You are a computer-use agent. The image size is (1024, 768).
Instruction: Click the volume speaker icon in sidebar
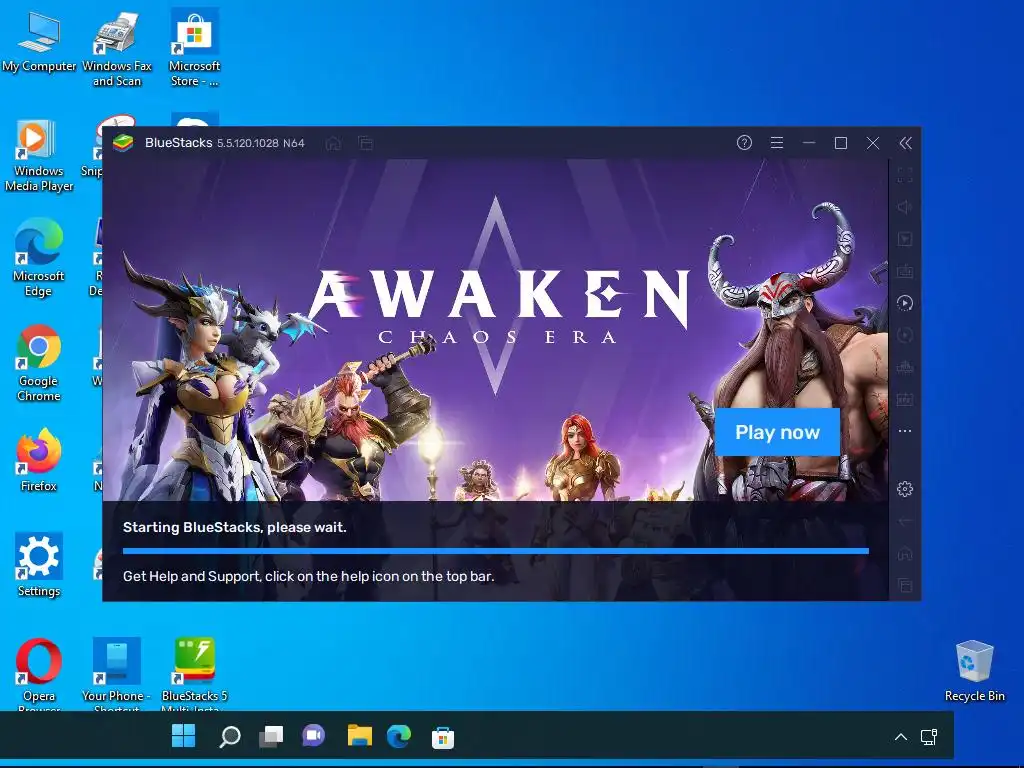coord(905,207)
